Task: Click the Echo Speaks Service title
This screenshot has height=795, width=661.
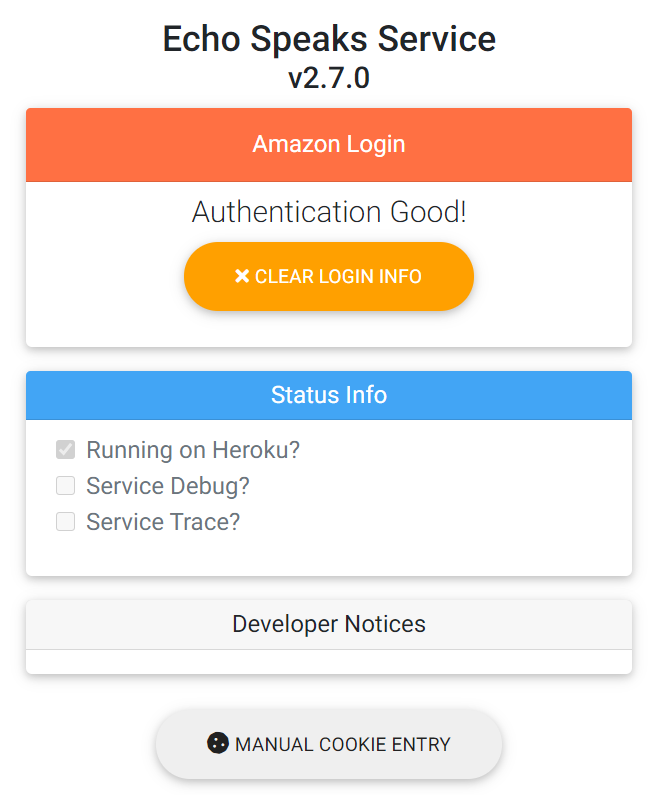Action: point(329,39)
